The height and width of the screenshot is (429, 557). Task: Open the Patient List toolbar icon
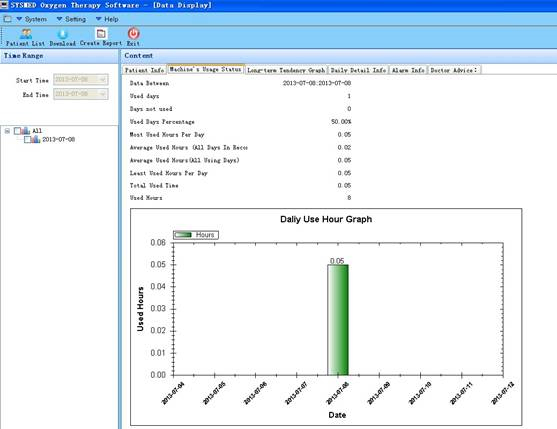pyautogui.click(x=26, y=34)
